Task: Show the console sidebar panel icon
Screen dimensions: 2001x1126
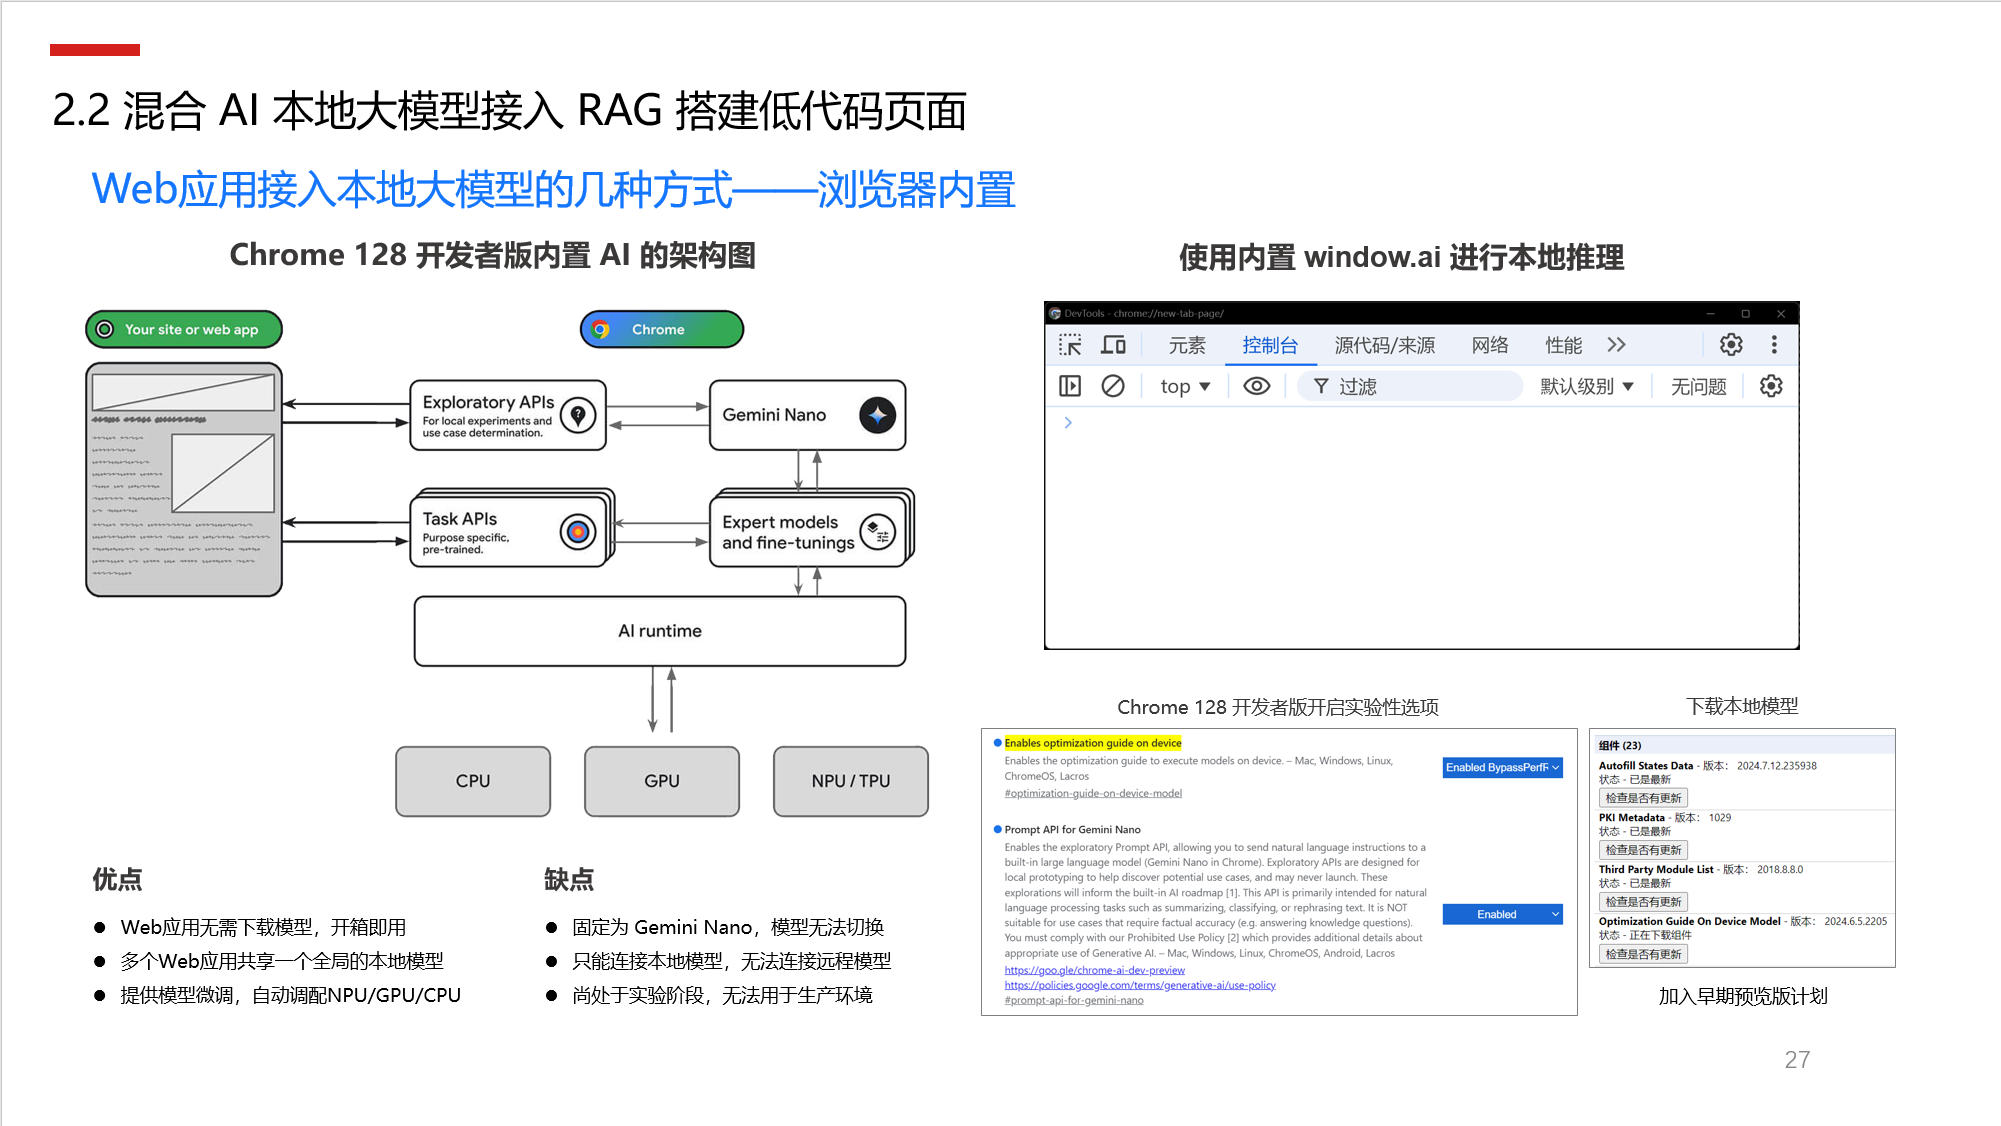Action: [1070, 386]
